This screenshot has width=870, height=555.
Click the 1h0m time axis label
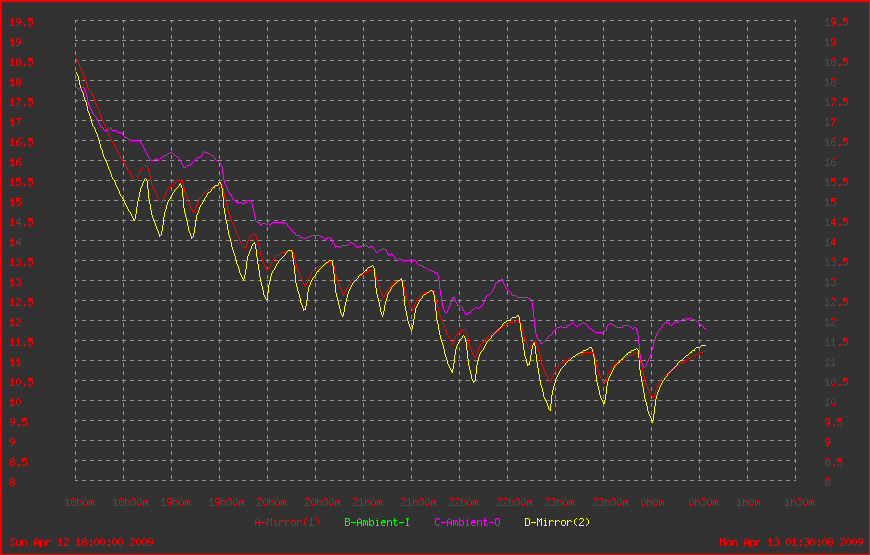(x=748, y=502)
